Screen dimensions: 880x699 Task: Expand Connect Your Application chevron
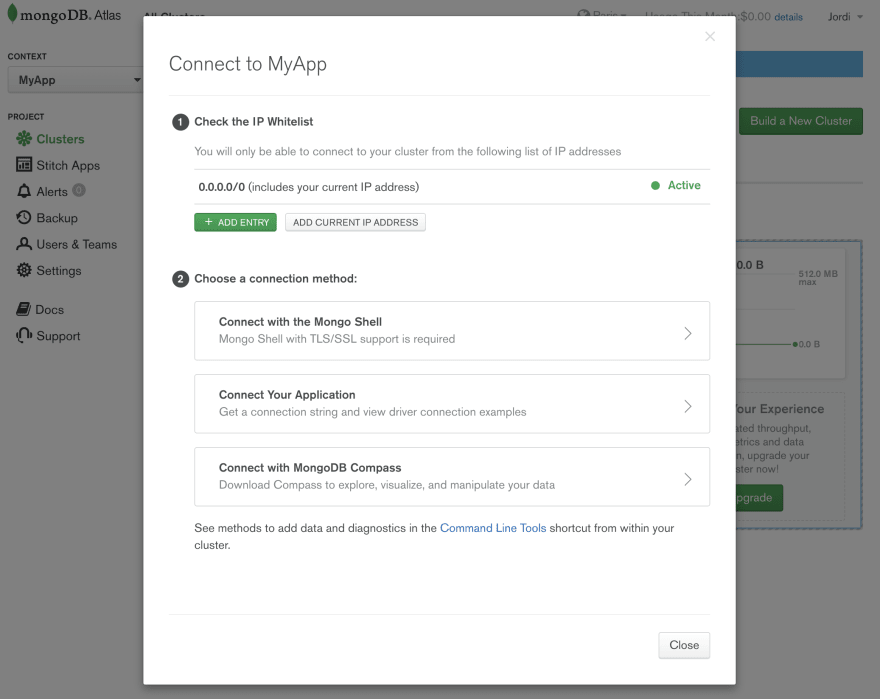(x=688, y=406)
